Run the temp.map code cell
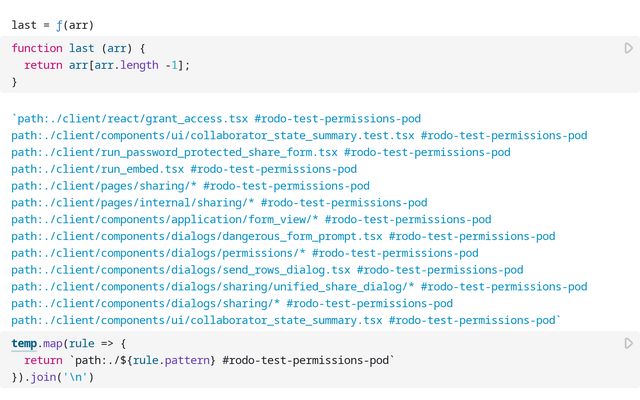The width and height of the screenshot is (640, 400). (x=628, y=343)
